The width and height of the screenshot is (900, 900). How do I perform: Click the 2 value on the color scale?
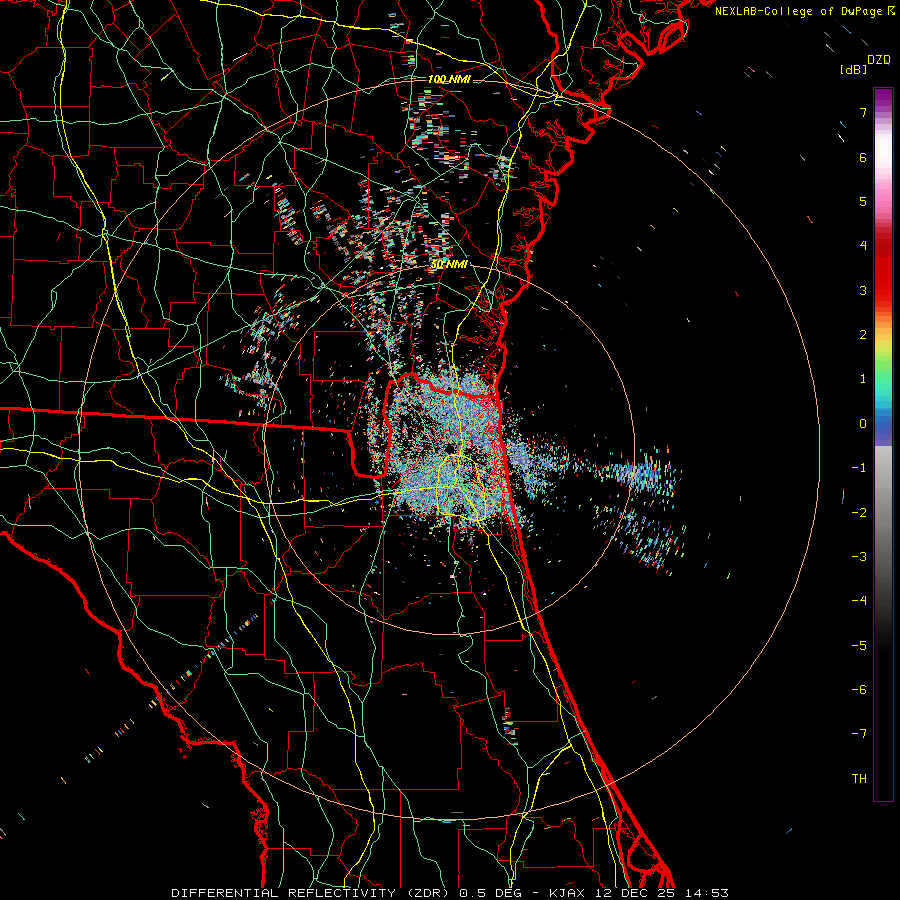863,335
